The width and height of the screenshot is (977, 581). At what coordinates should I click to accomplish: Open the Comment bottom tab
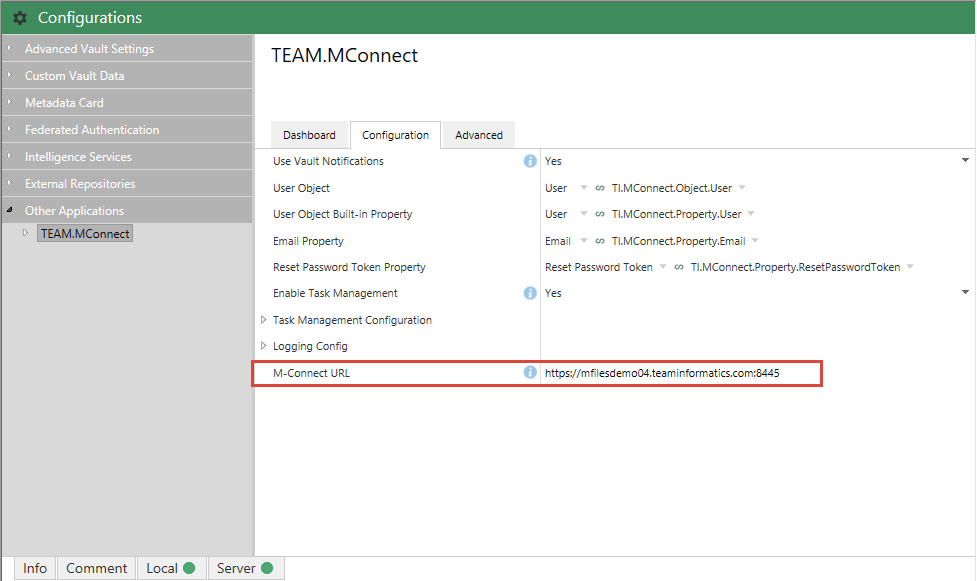96,568
